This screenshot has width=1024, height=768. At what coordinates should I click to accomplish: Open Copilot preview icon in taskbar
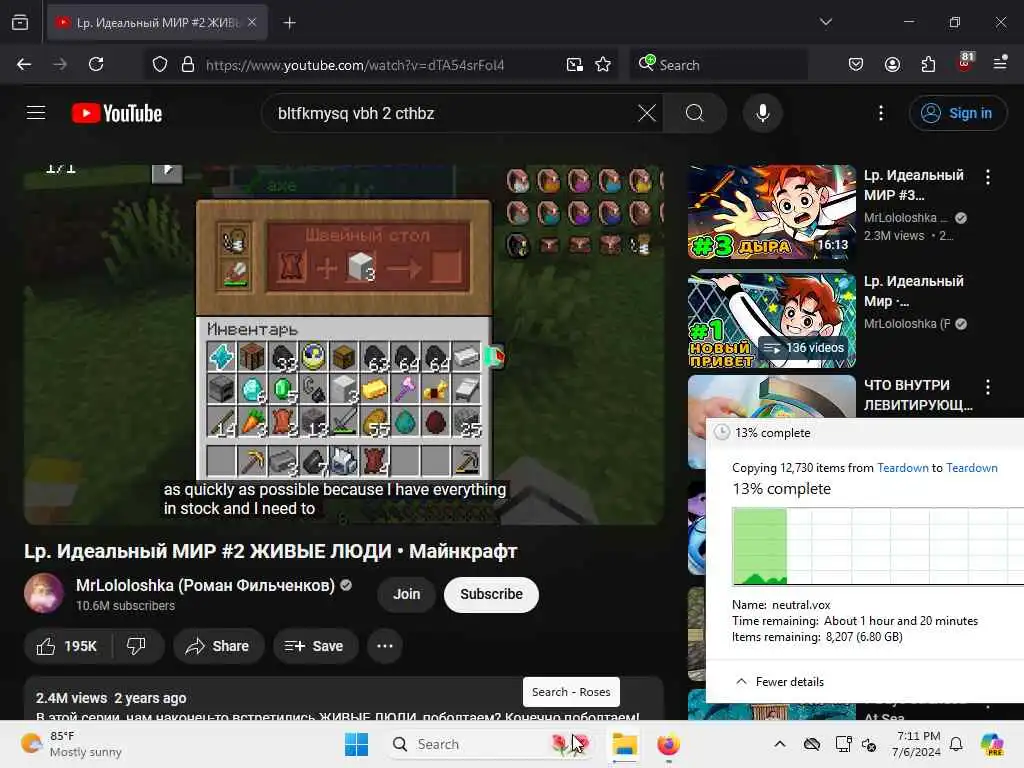tap(992, 744)
